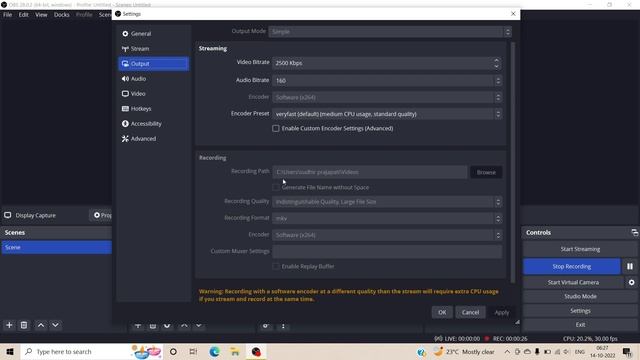
Task: Close the Settings dialog
Action: click(x=513, y=13)
